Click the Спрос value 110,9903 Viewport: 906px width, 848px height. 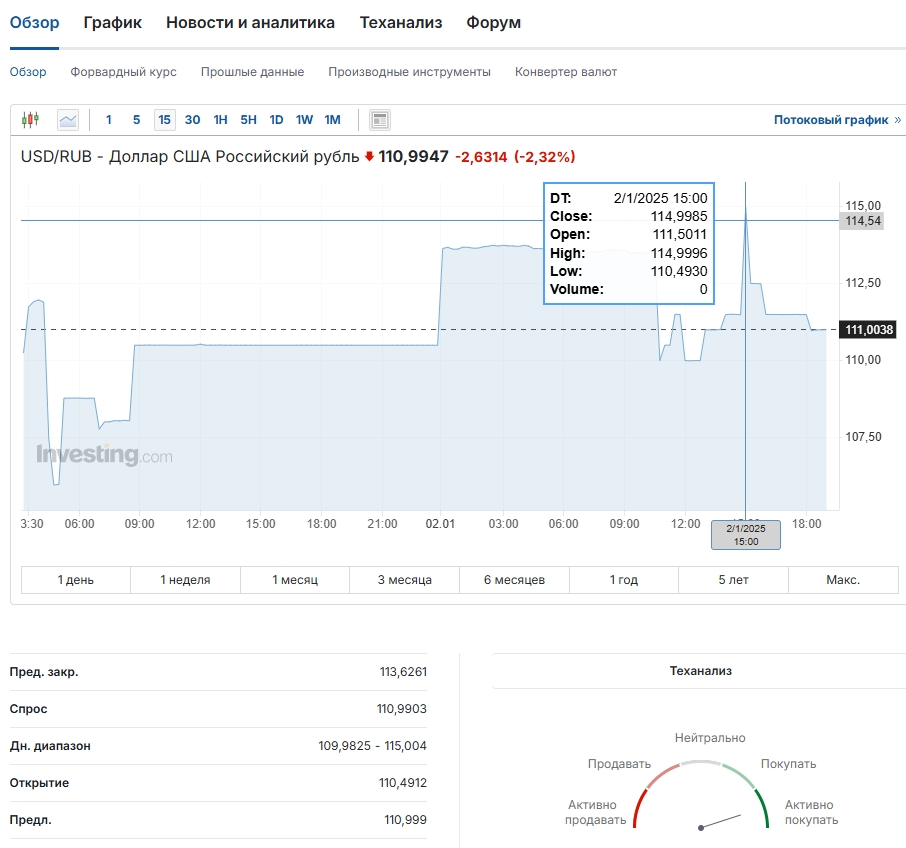point(402,709)
